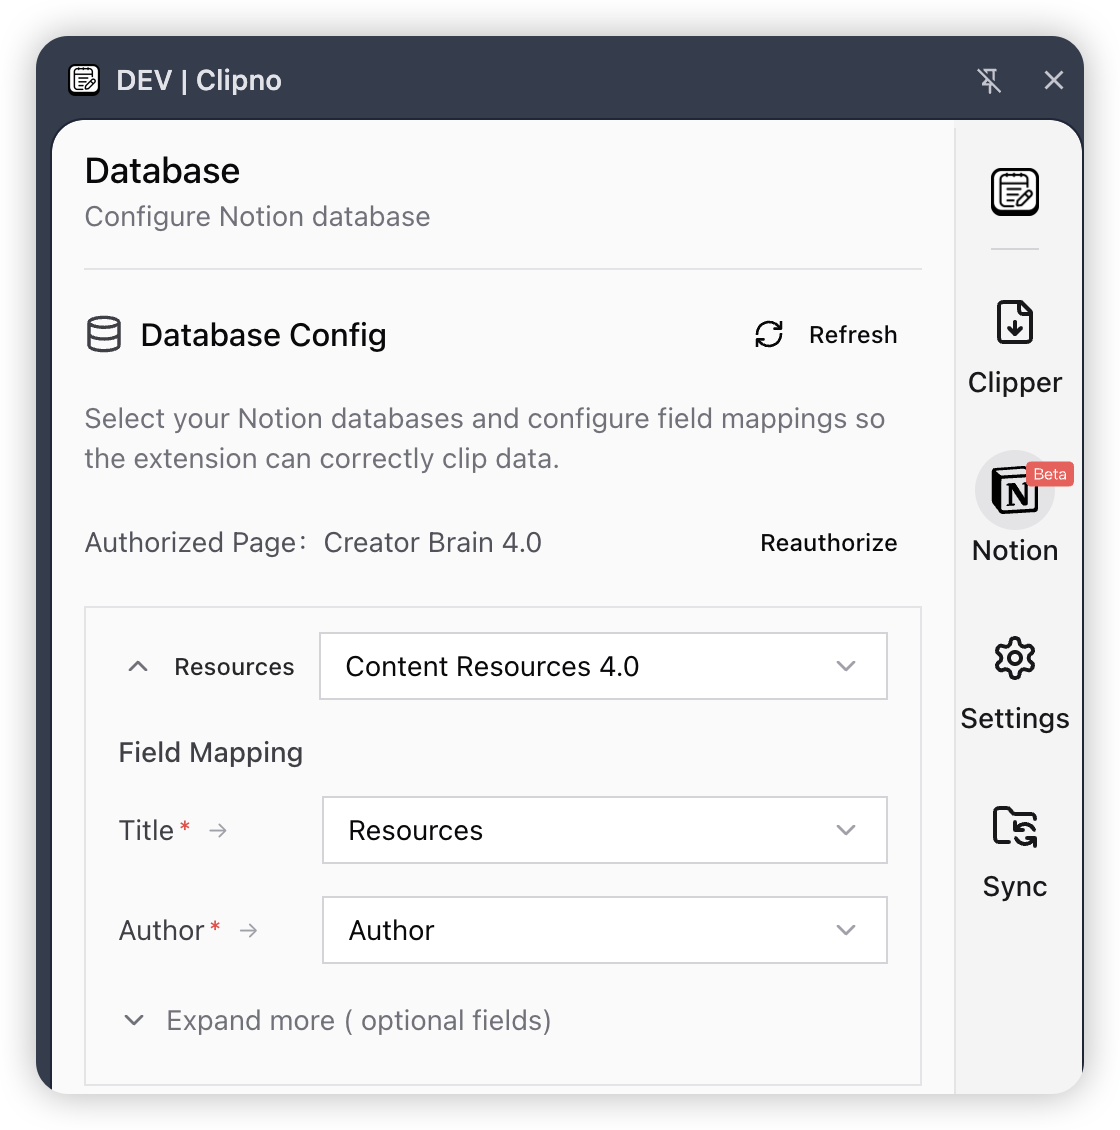This screenshot has height=1130, width=1120.
Task: Click the Creator Brain 4.0 page name
Action: coord(432,543)
